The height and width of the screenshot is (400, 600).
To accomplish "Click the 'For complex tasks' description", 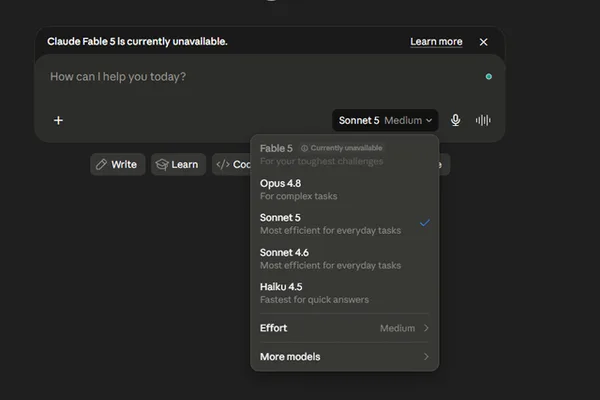I will (298, 196).
